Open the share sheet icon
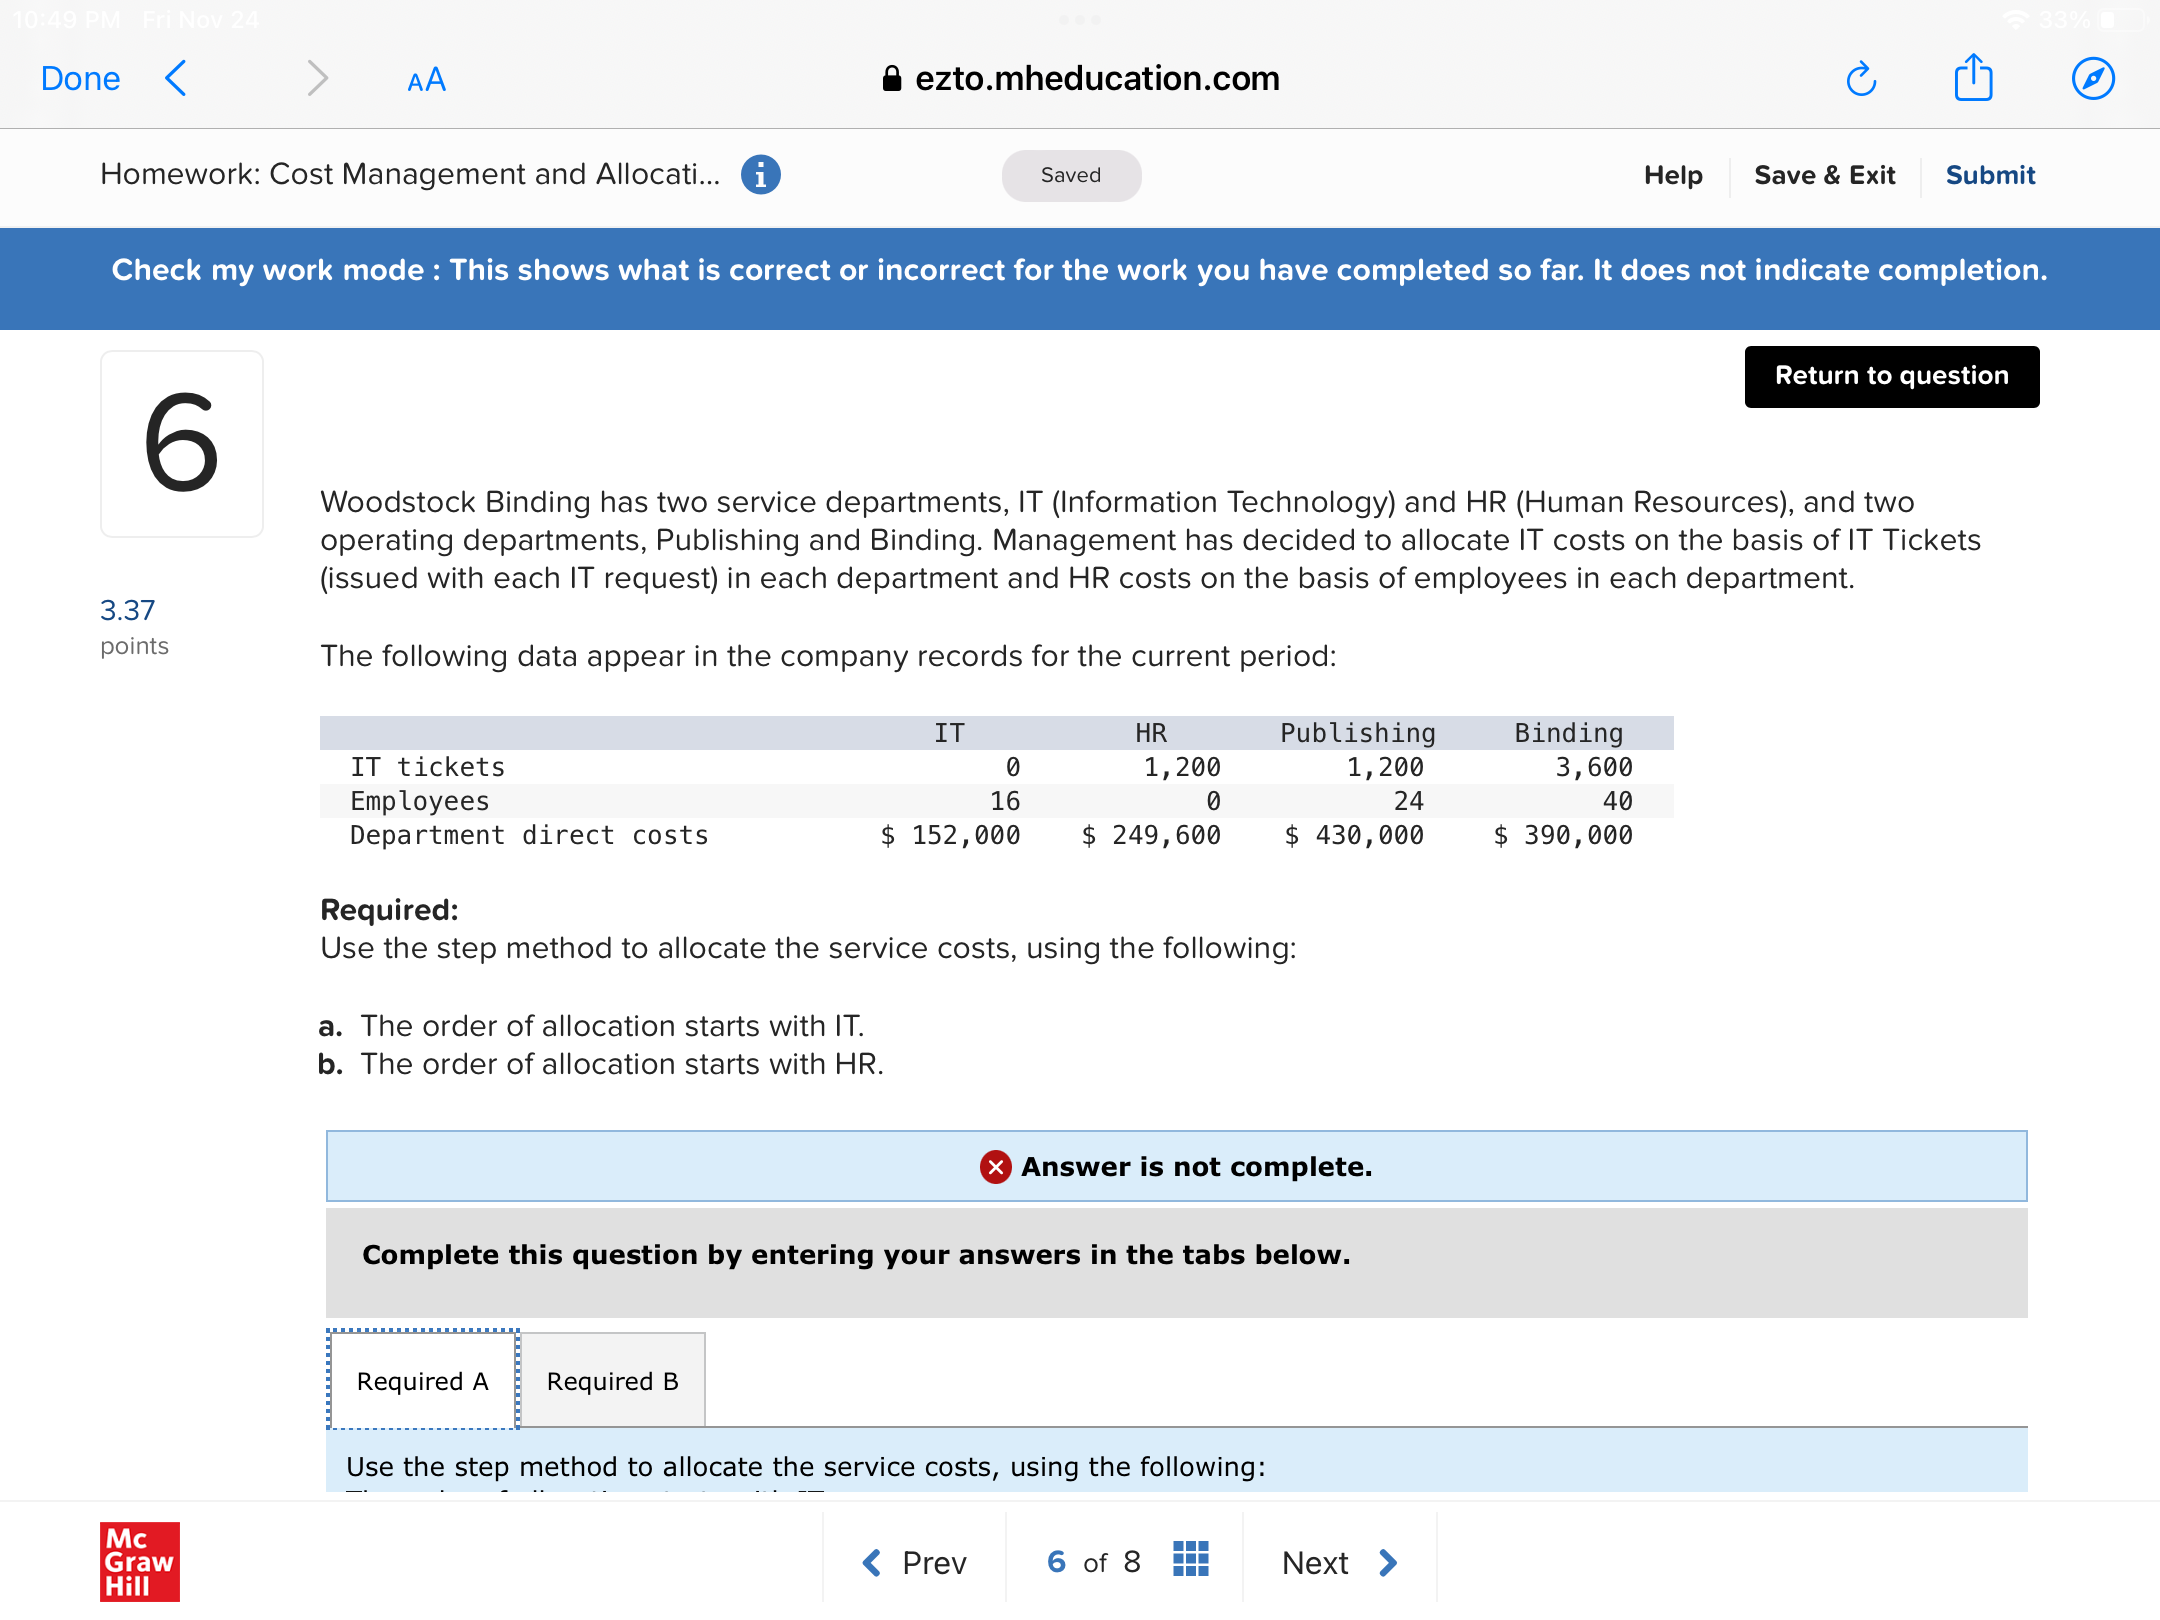This screenshot has height=1620, width=2160. pyautogui.click(x=1973, y=78)
